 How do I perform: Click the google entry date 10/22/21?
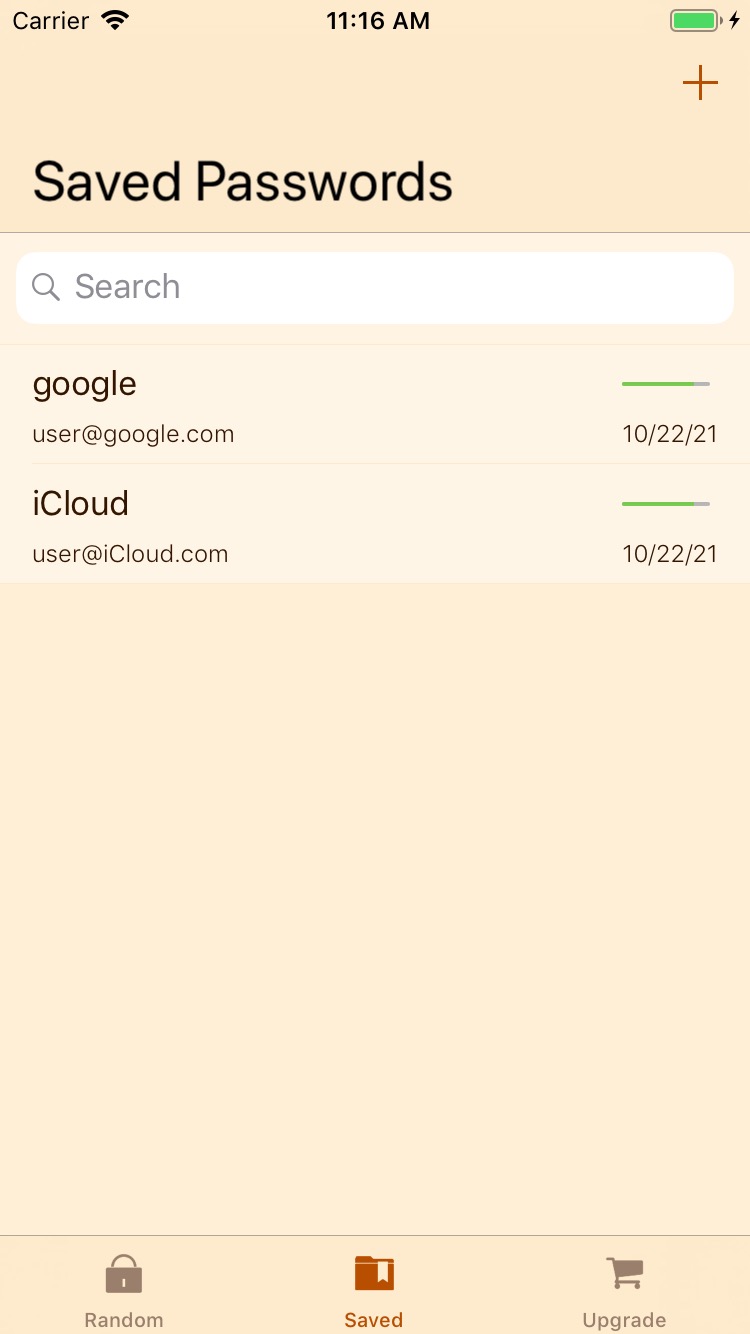click(x=670, y=435)
